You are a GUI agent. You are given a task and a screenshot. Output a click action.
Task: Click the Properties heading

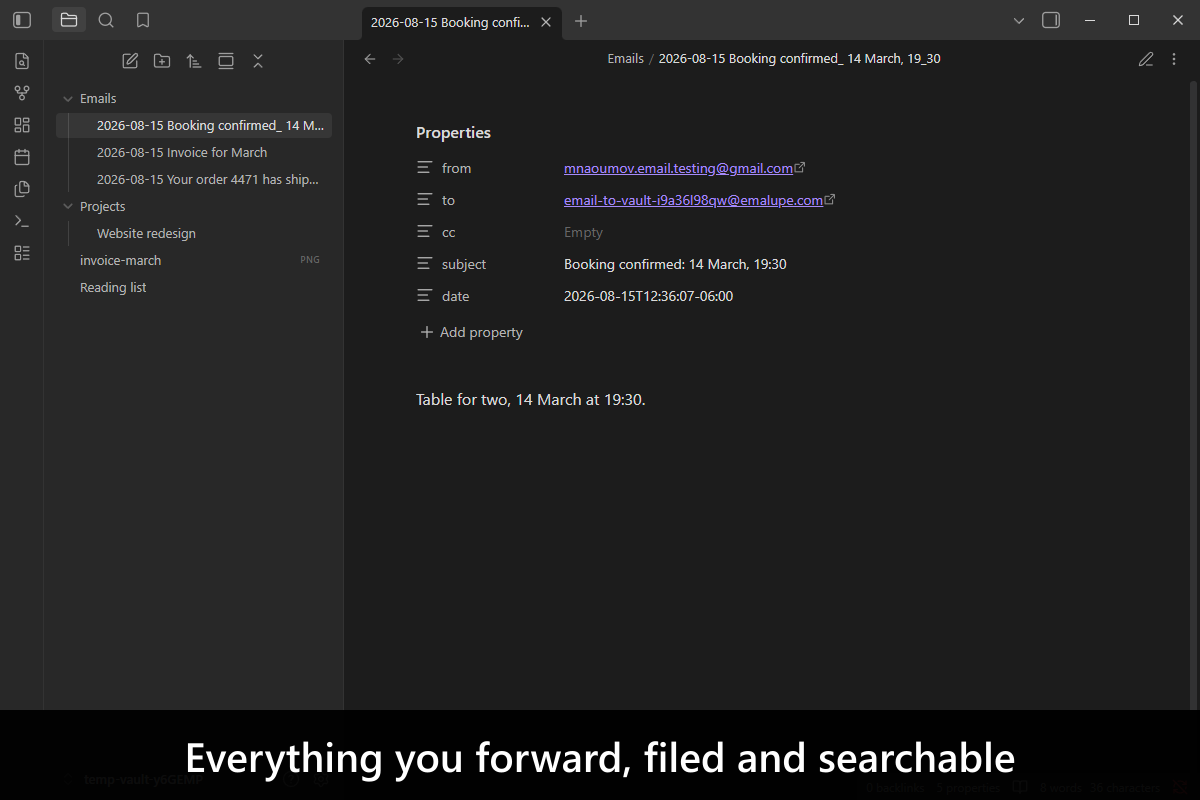[x=453, y=133]
